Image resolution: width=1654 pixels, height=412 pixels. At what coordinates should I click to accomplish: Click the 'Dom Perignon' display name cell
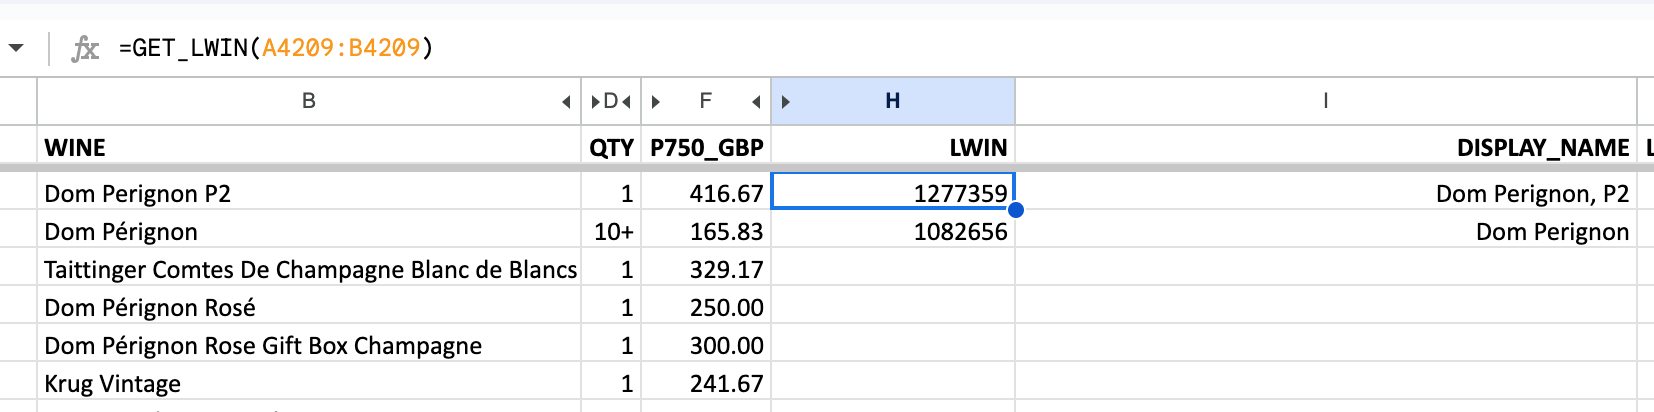1326,231
